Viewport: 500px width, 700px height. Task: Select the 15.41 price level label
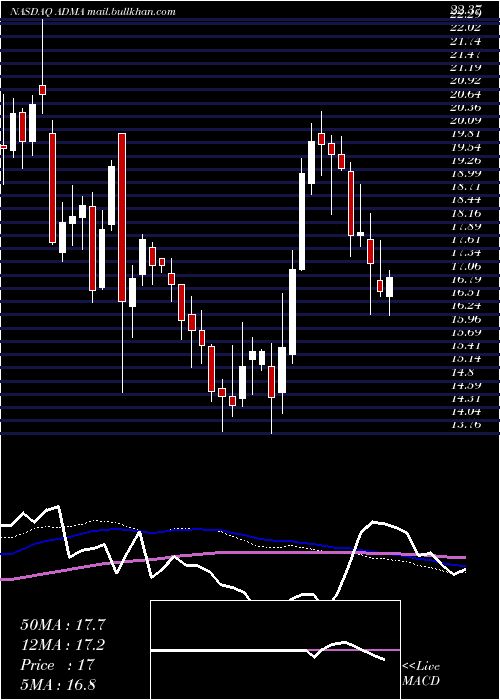(x=466, y=345)
